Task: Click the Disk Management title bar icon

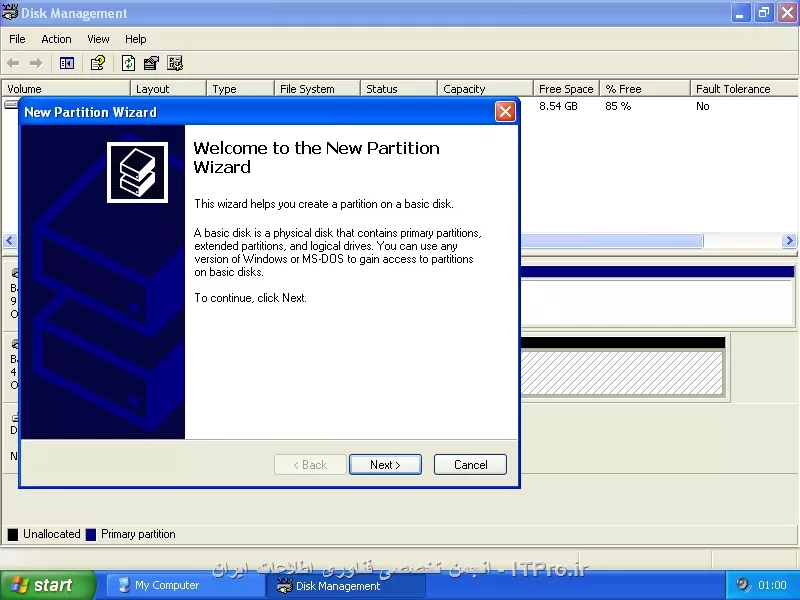Action: pos(10,12)
